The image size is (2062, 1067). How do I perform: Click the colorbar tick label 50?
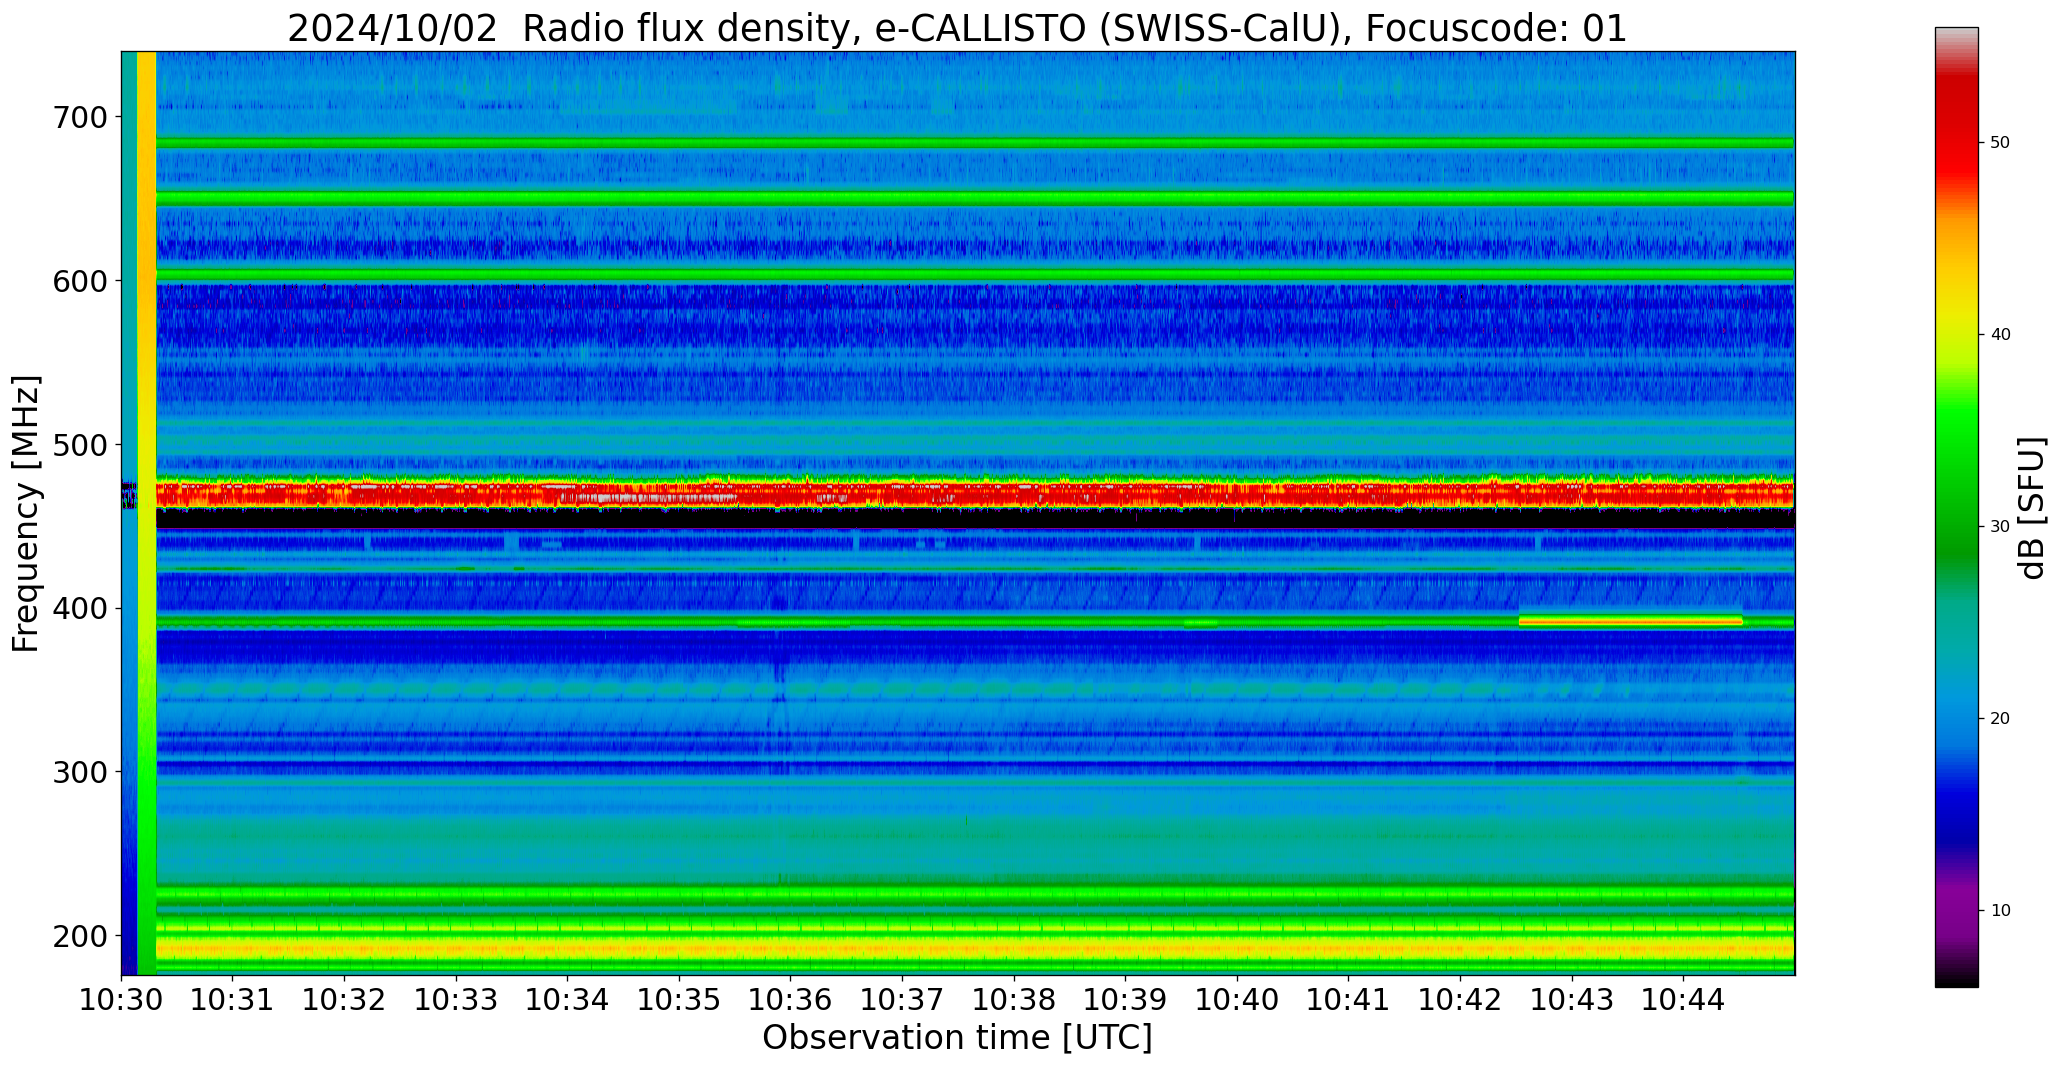2000,143
